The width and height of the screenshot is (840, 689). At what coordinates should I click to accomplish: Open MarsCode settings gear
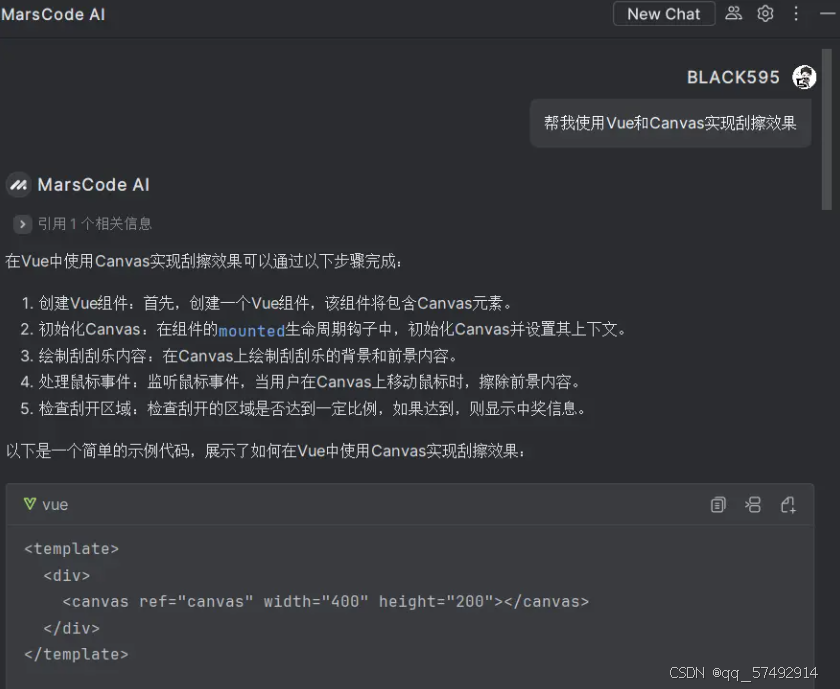tap(765, 13)
